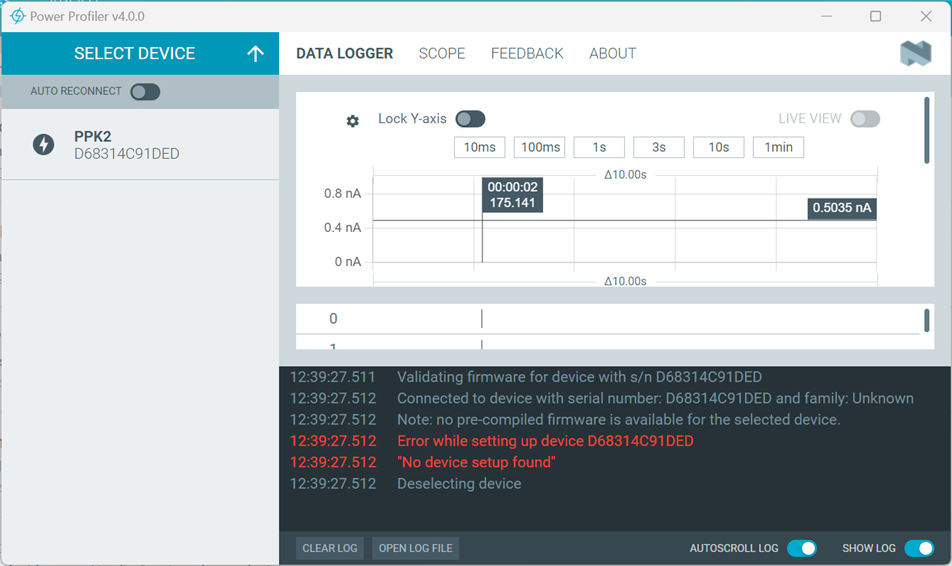Click the digital channel 0 row
952x566 pixels.
click(x=608, y=319)
